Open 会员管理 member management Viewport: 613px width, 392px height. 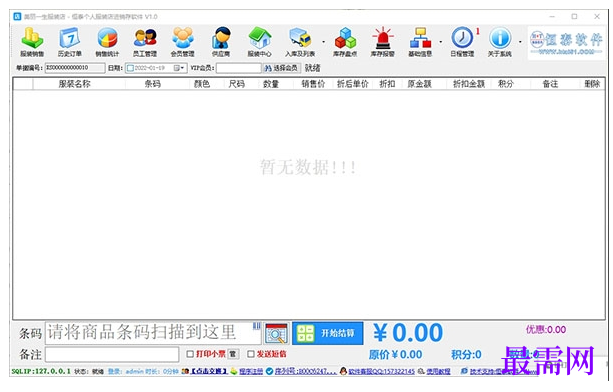[x=183, y=42]
